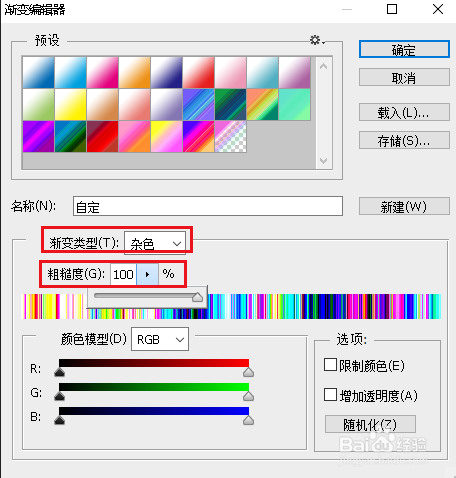Select the lavender-gray preset gradient in second row
This screenshot has width=456, height=478.
pyautogui.click(x=166, y=104)
